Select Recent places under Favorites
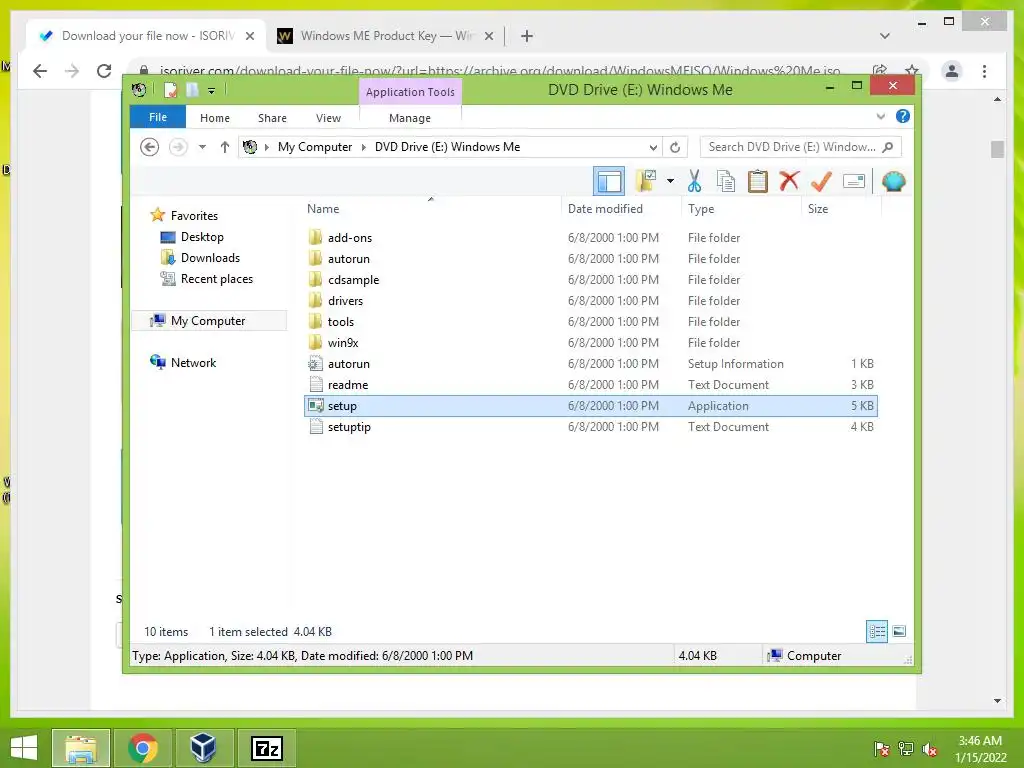The width and height of the screenshot is (1024, 768). point(217,279)
